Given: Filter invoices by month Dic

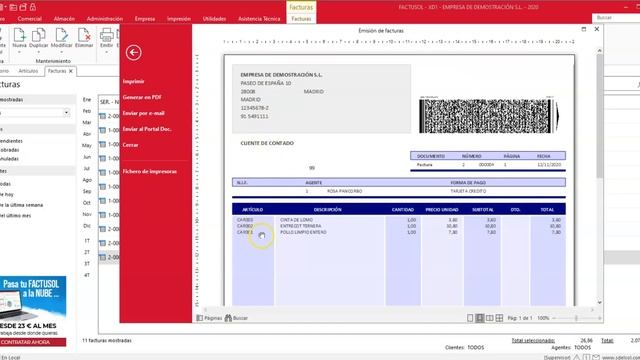Looking at the screenshot, I should (87, 226).
